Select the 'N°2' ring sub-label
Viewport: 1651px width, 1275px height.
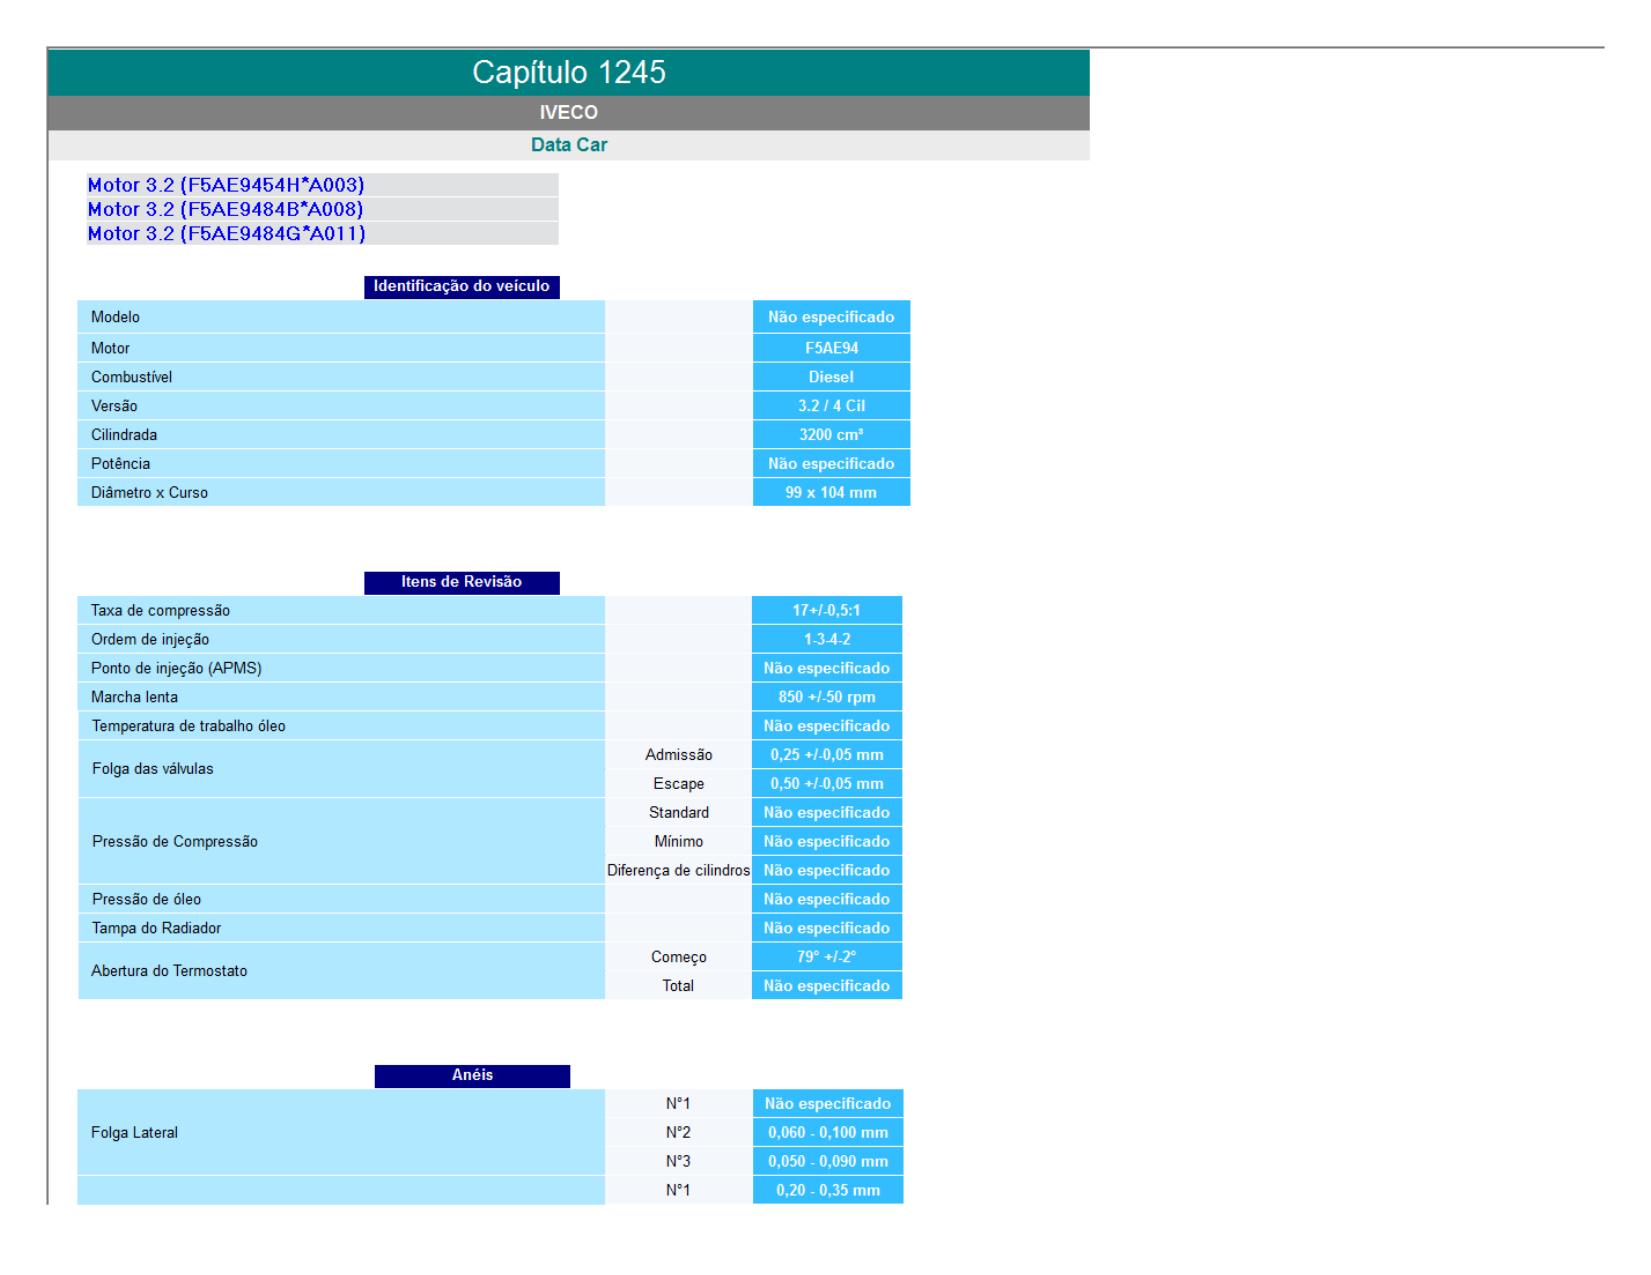coord(678,1133)
